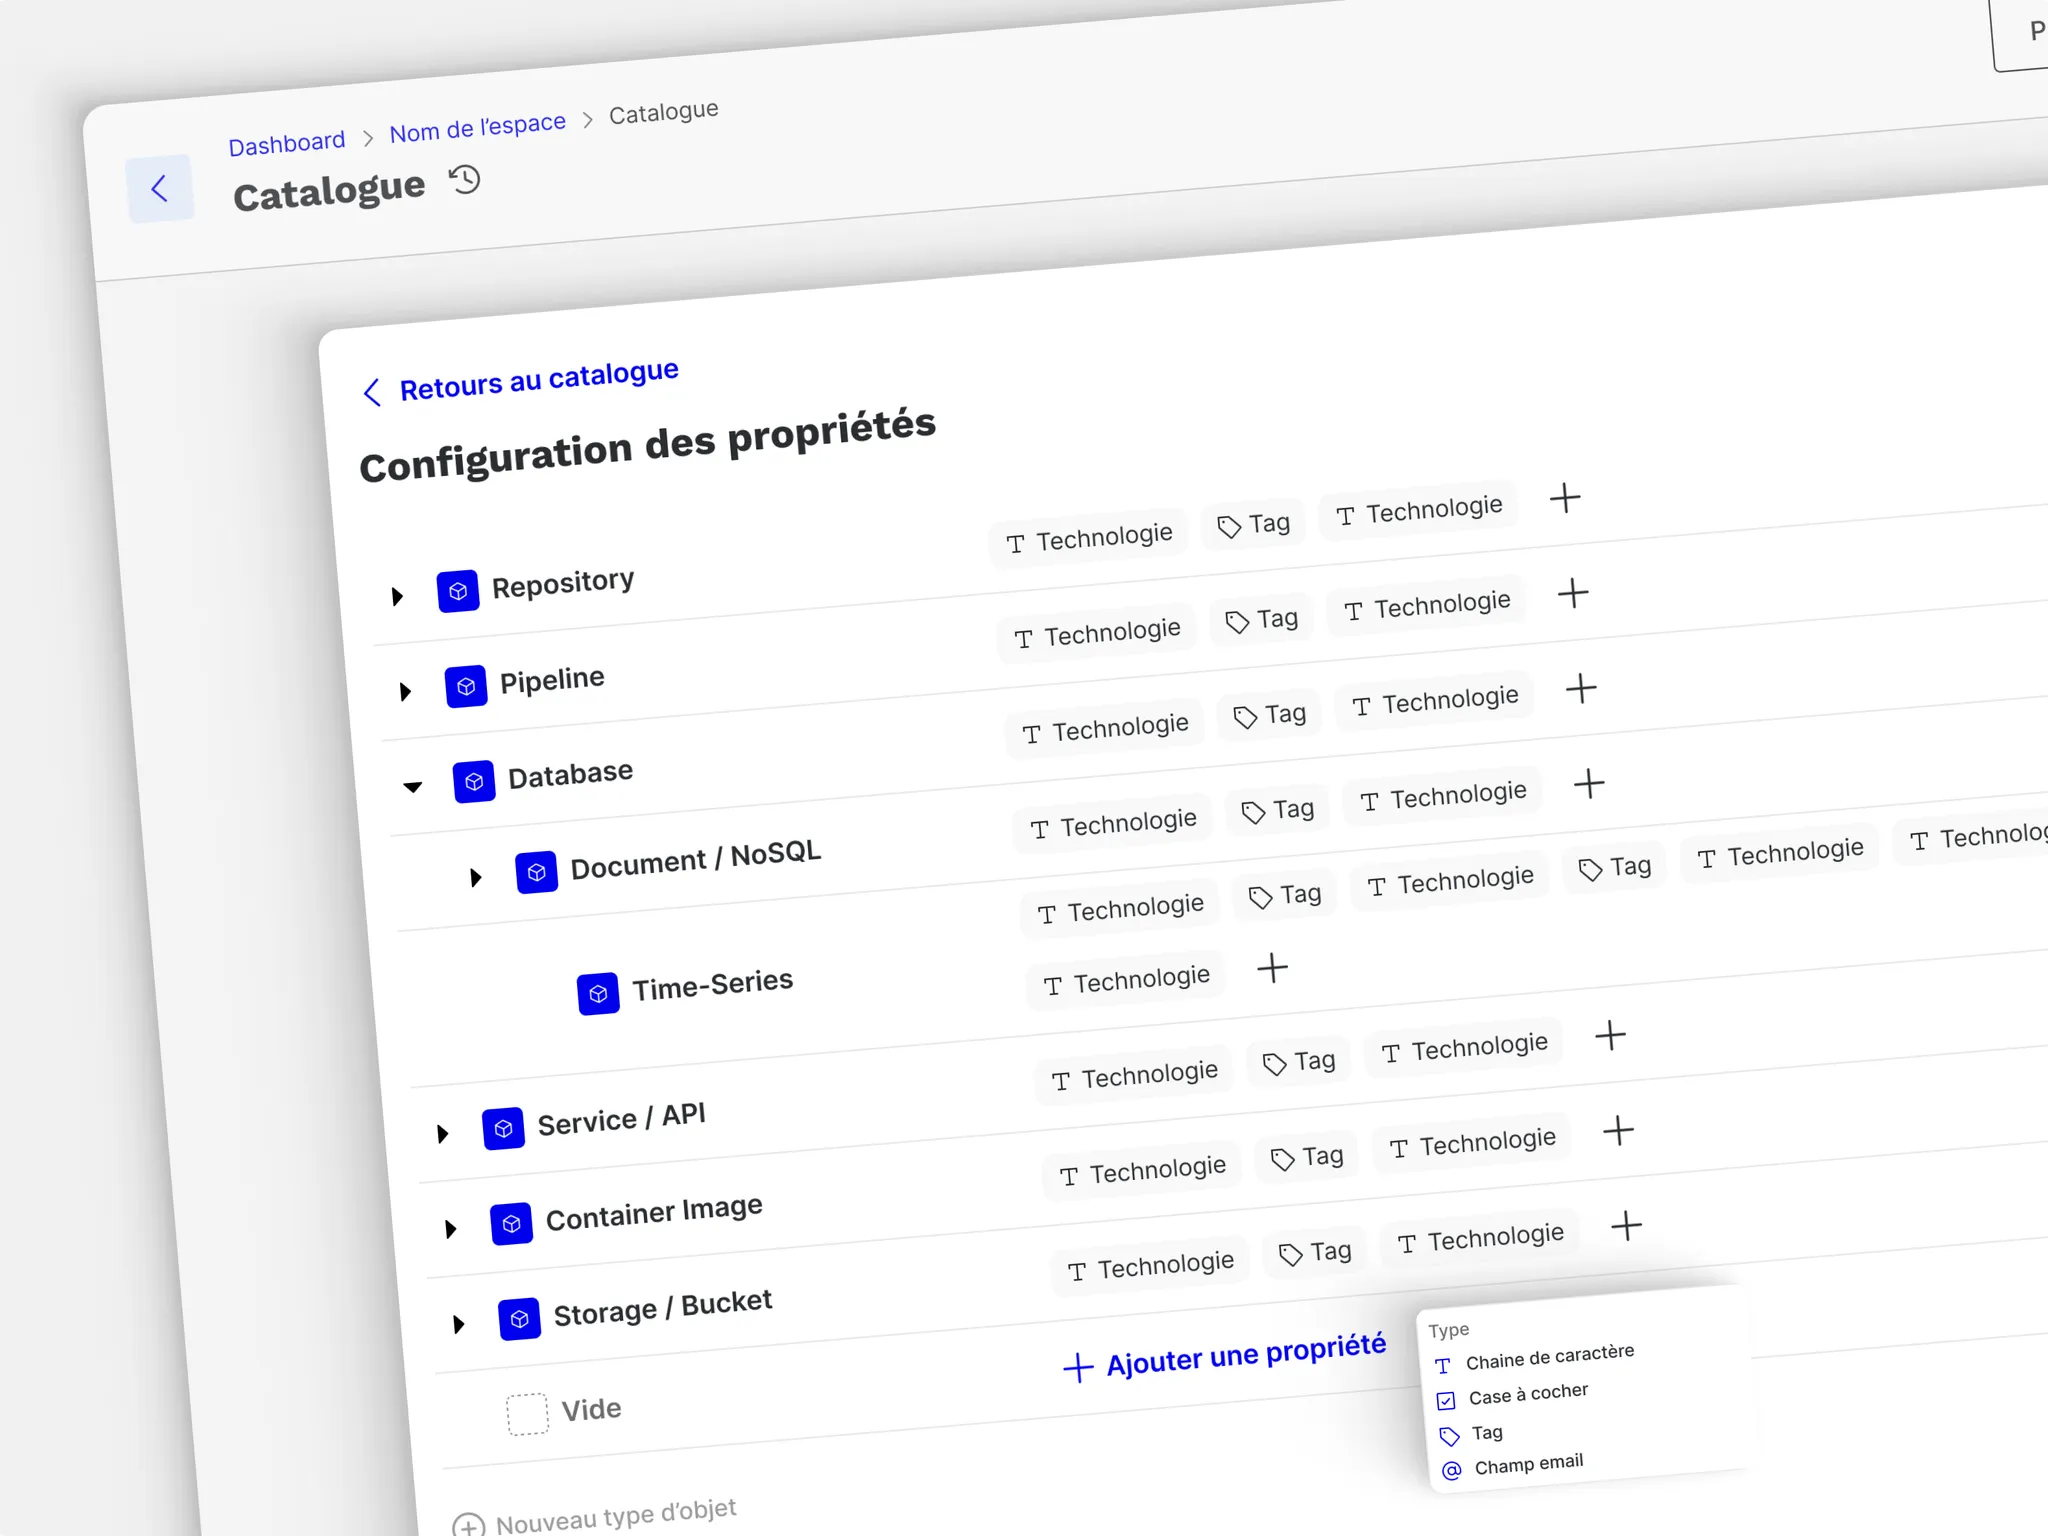
Task: Click the back arrow button beside Catalogue
Action: 160,188
